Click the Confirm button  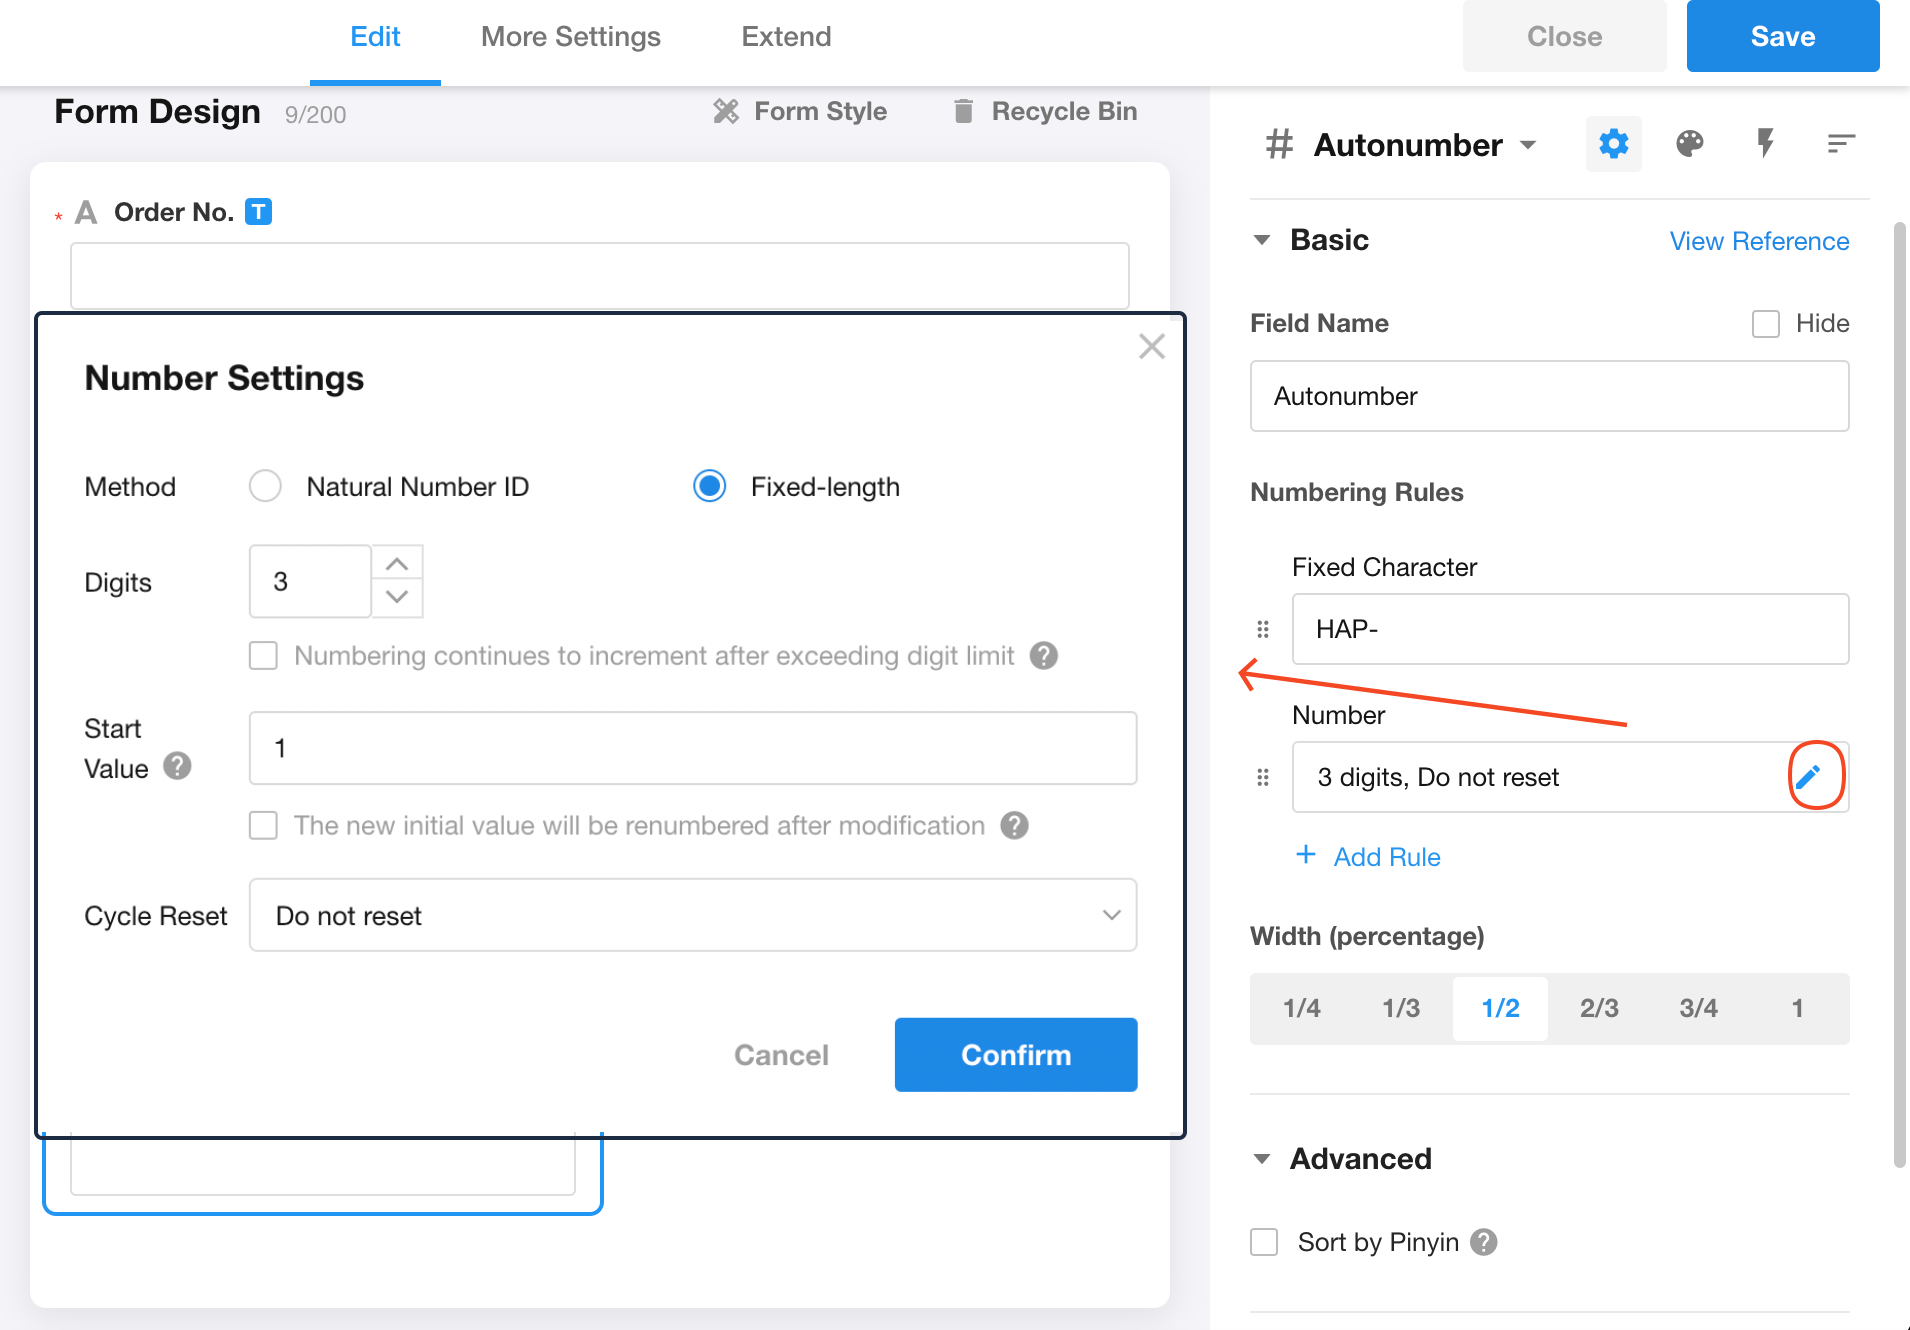(x=1015, y=1055)
